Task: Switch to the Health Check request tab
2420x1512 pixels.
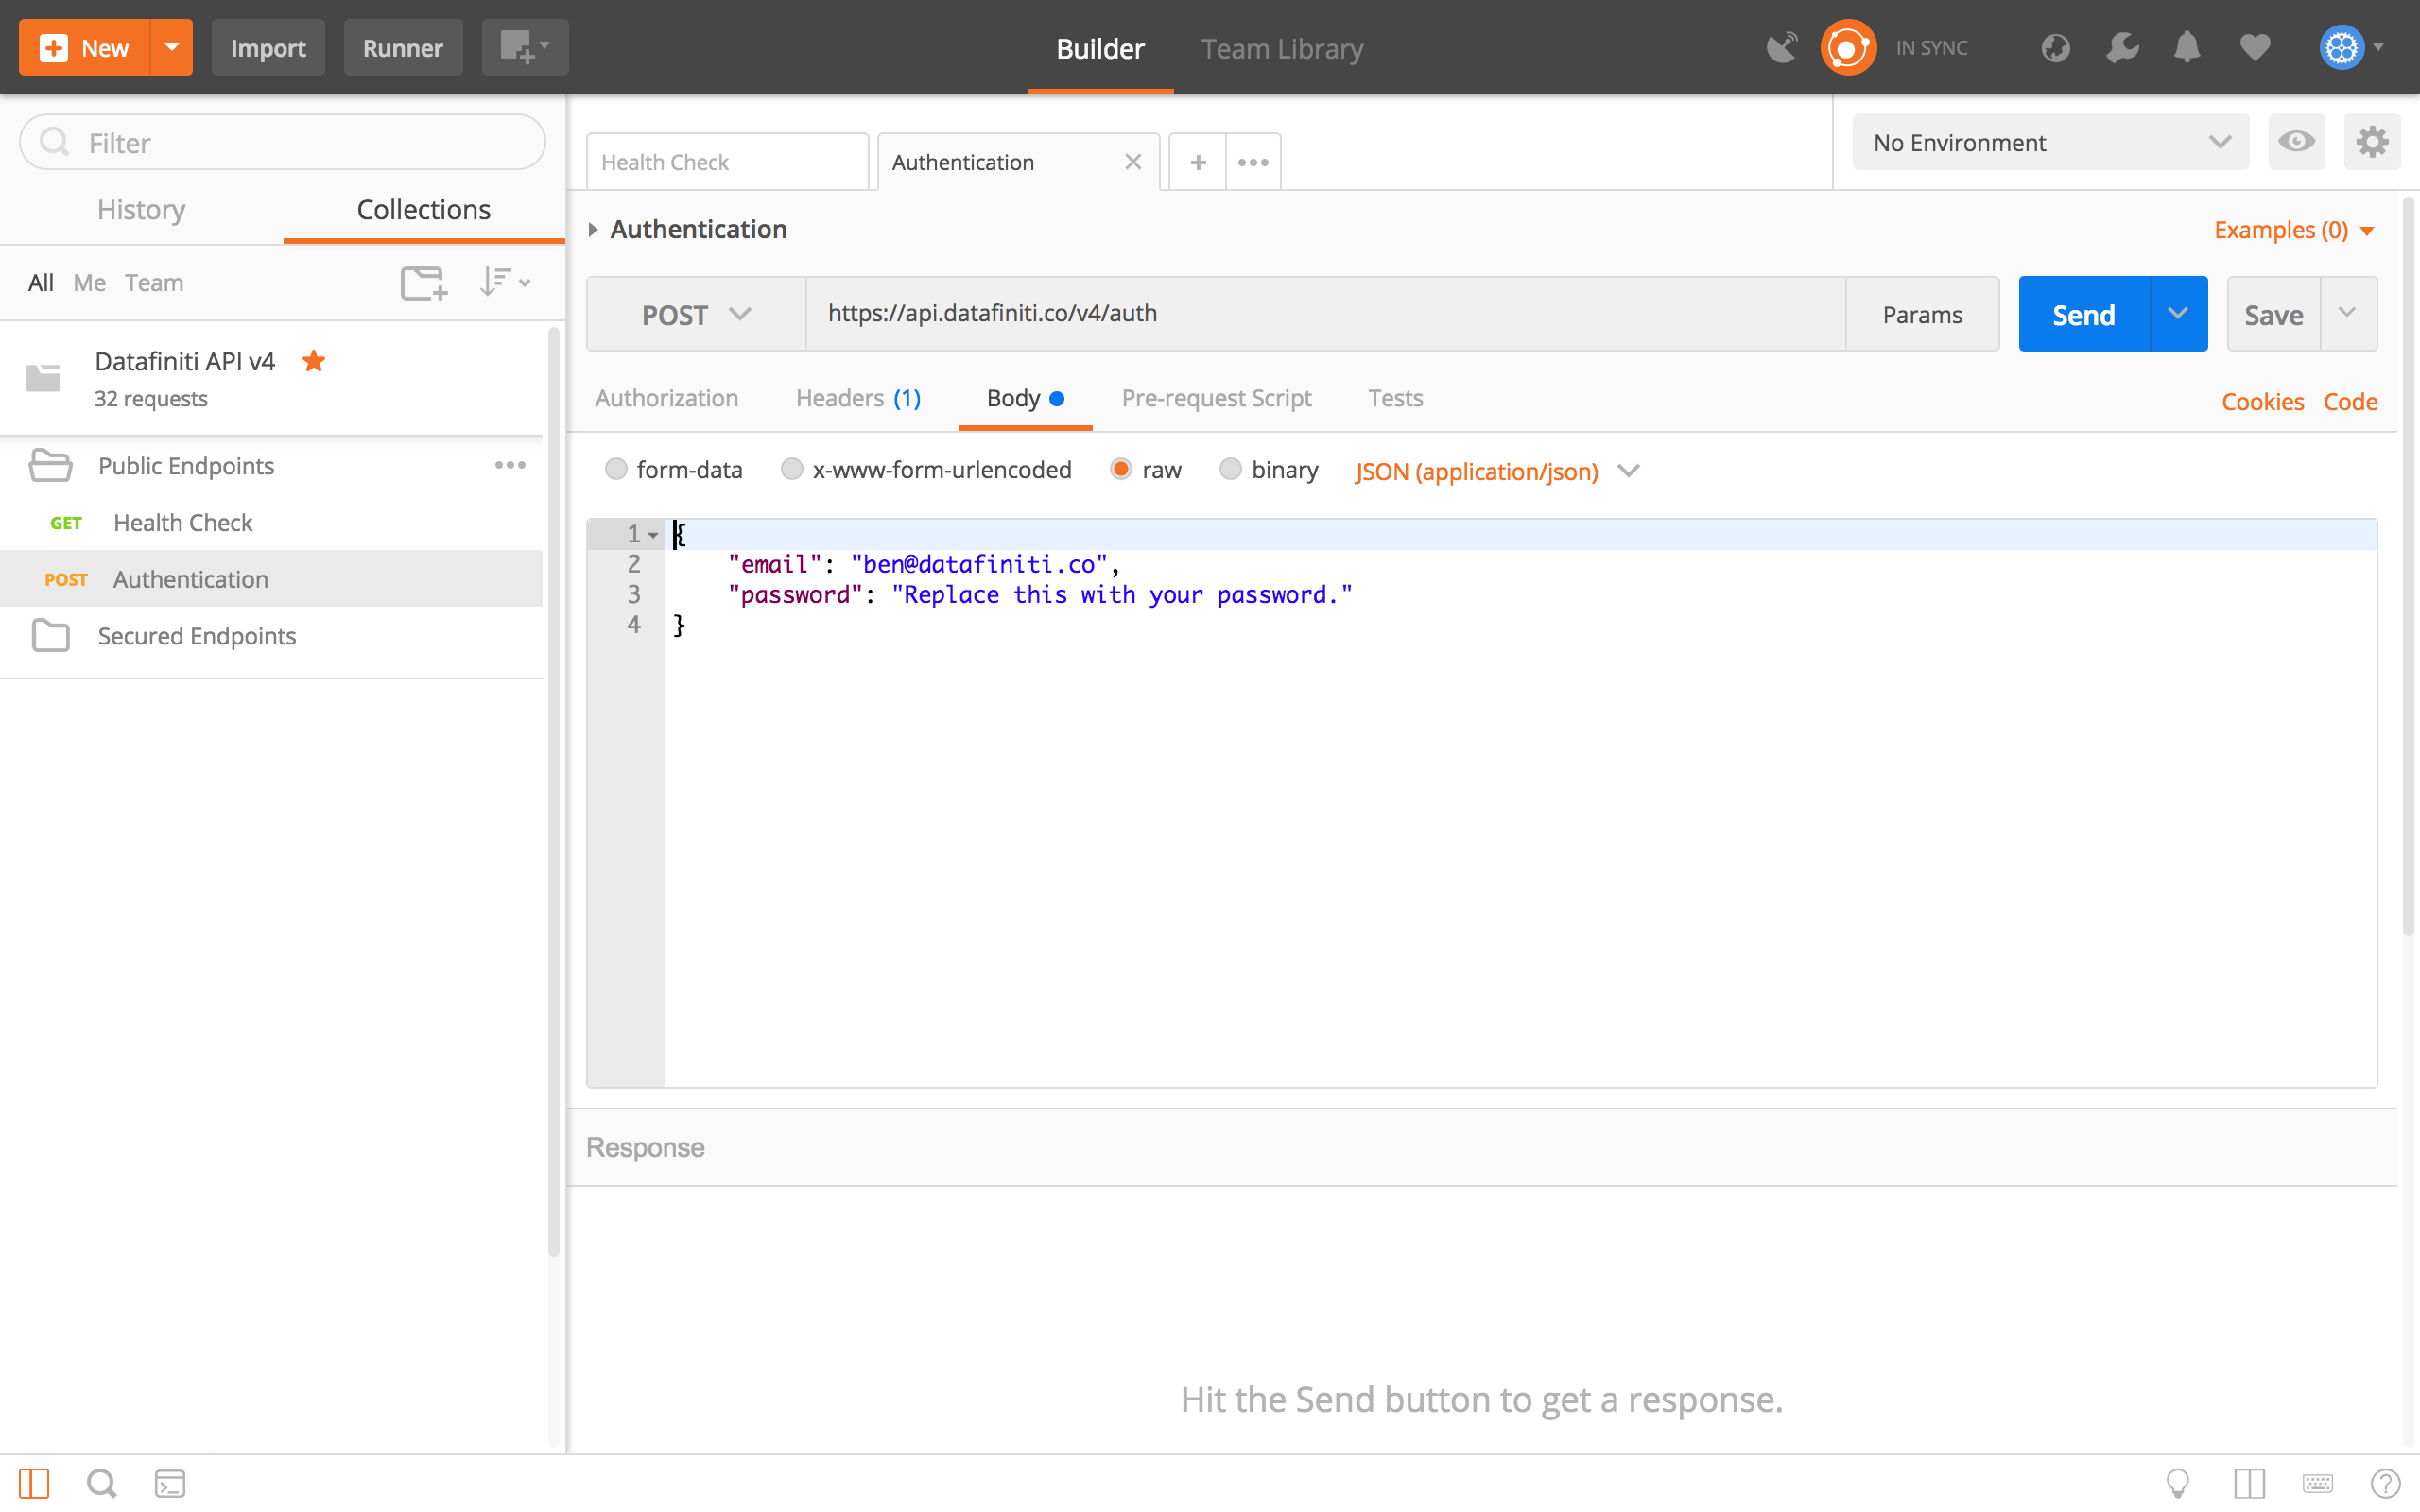Action: pyautogui.click(x=727, y=162)
